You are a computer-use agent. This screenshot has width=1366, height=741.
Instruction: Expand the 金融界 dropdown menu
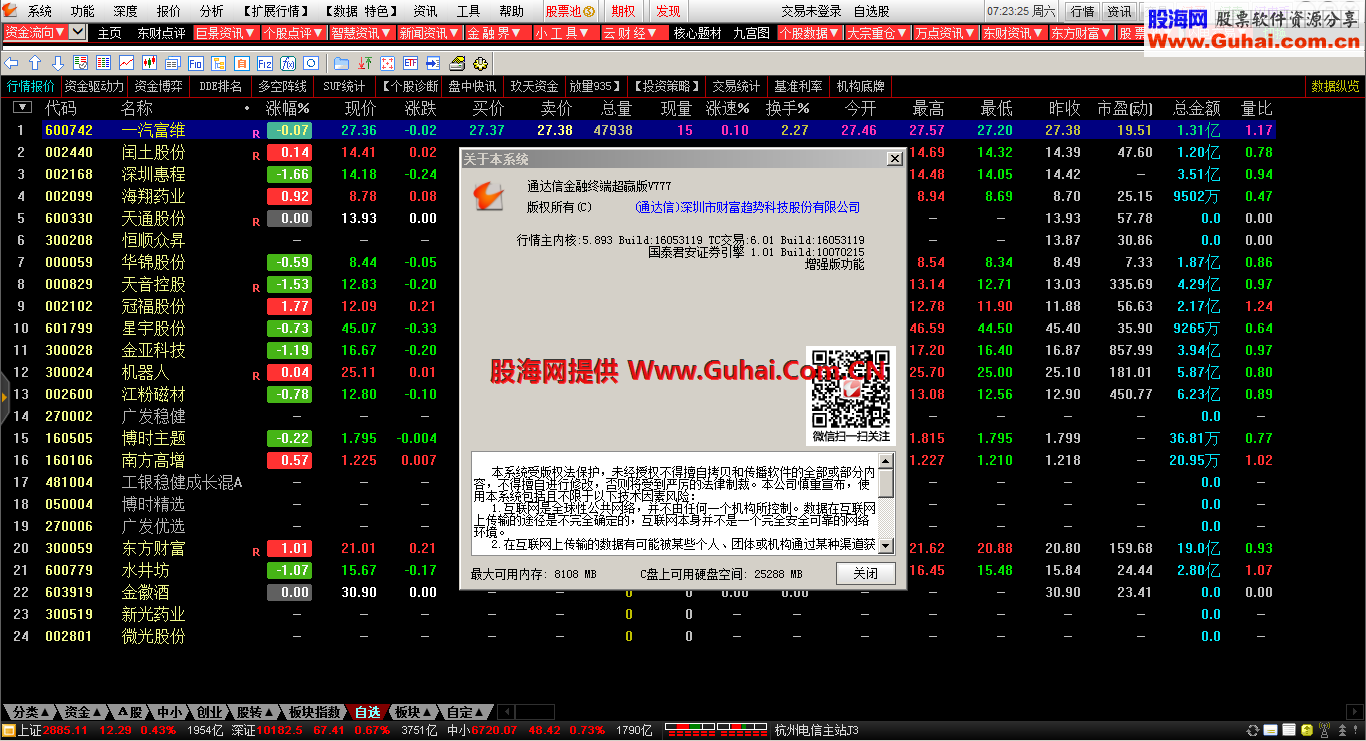(497, 33)
